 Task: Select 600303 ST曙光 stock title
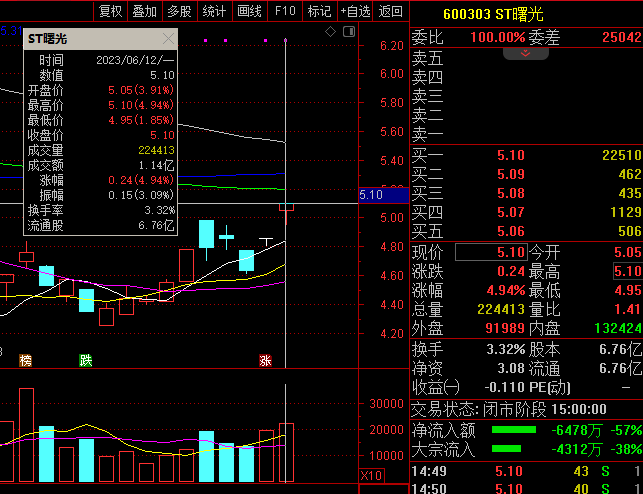coord(493,14)
